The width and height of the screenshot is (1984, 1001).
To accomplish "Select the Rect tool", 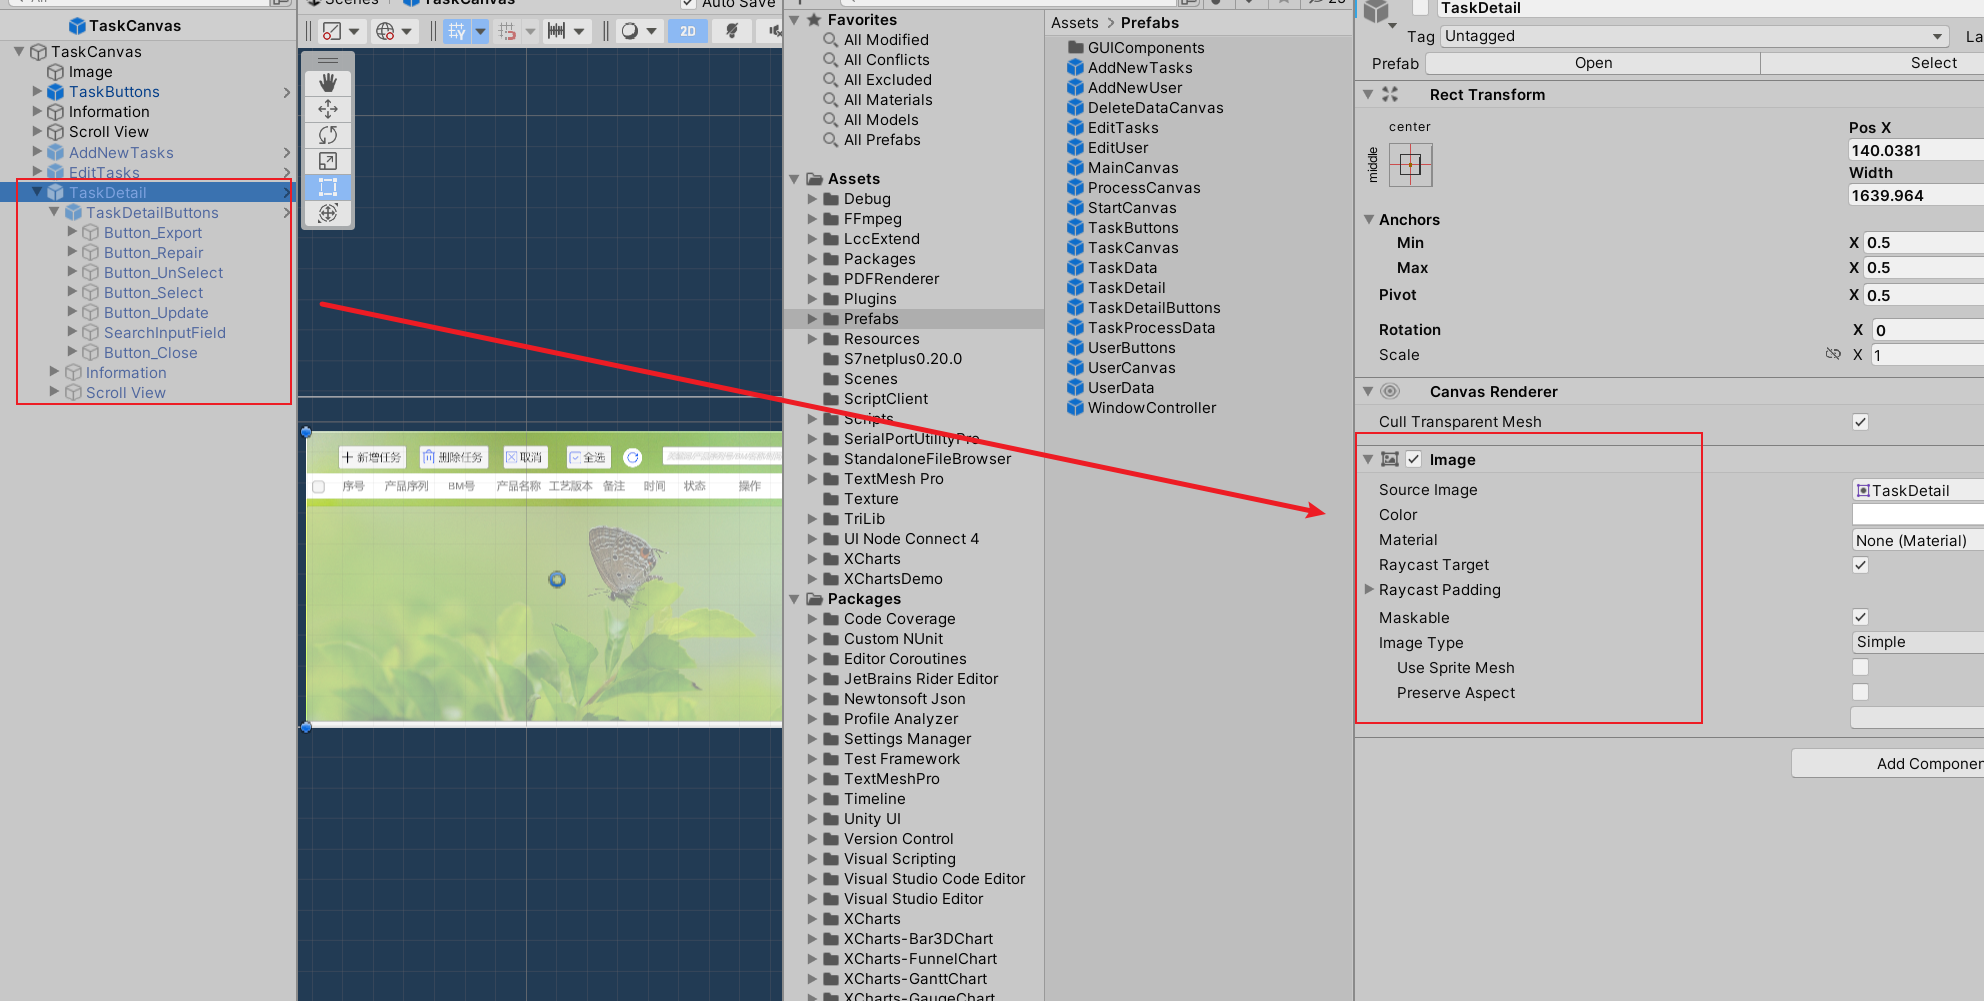I will pos(328,187).
